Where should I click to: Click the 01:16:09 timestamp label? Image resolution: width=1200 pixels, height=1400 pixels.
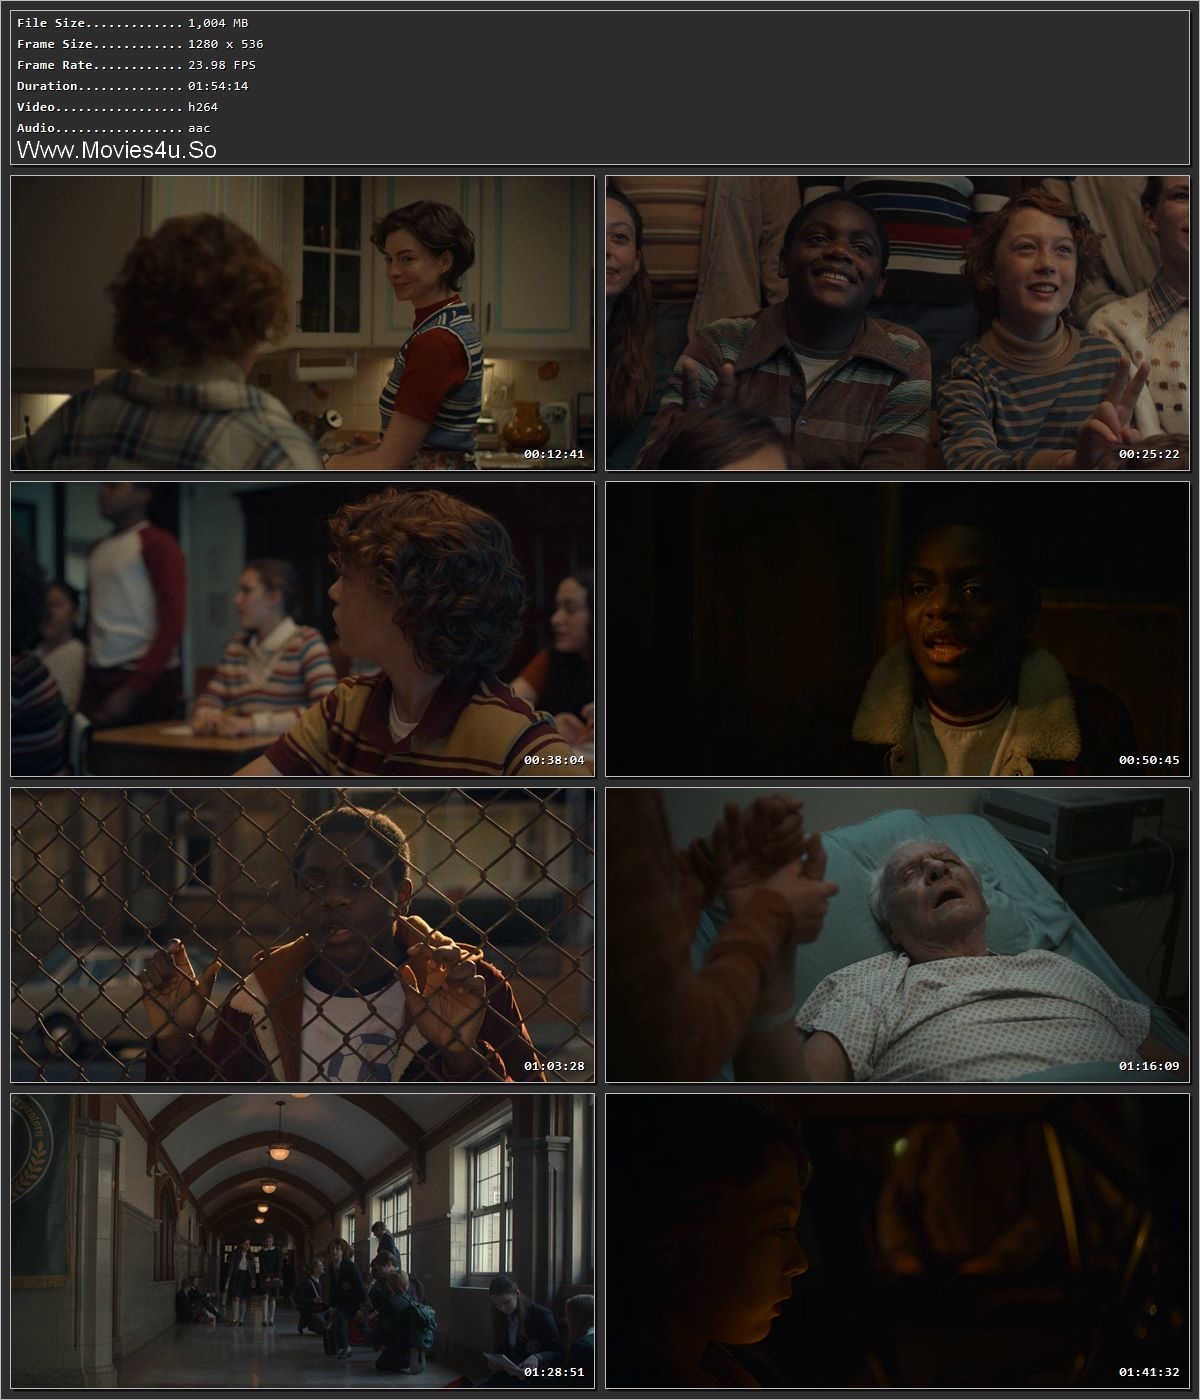coord(1148,1066)
